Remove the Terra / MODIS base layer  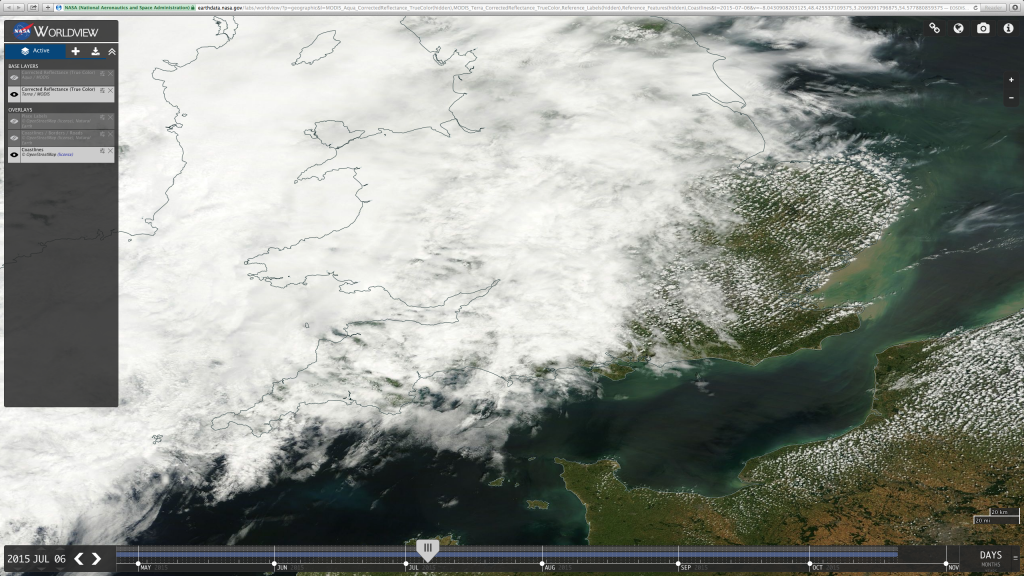pos(110,91)
